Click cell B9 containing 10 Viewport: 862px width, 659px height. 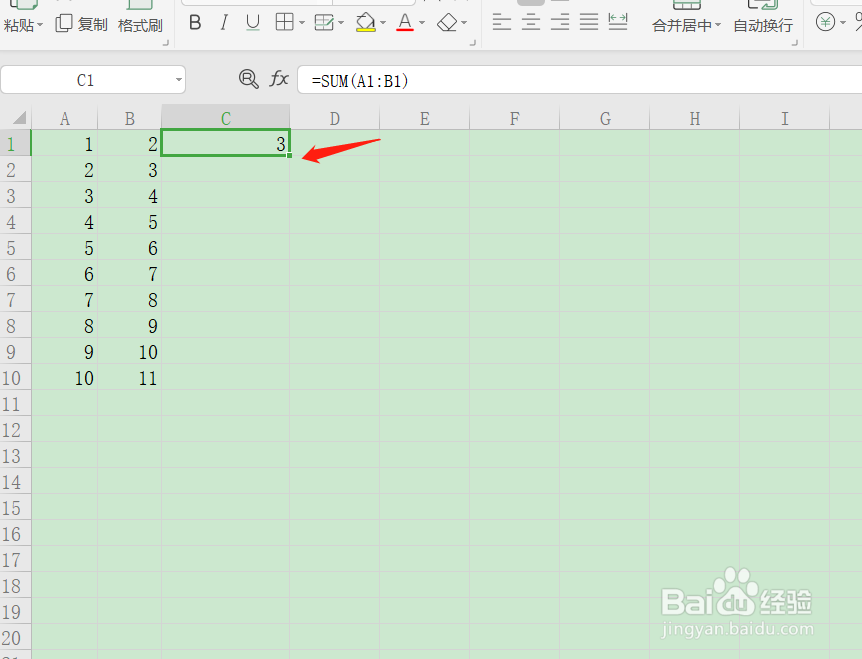pos(130,352)
